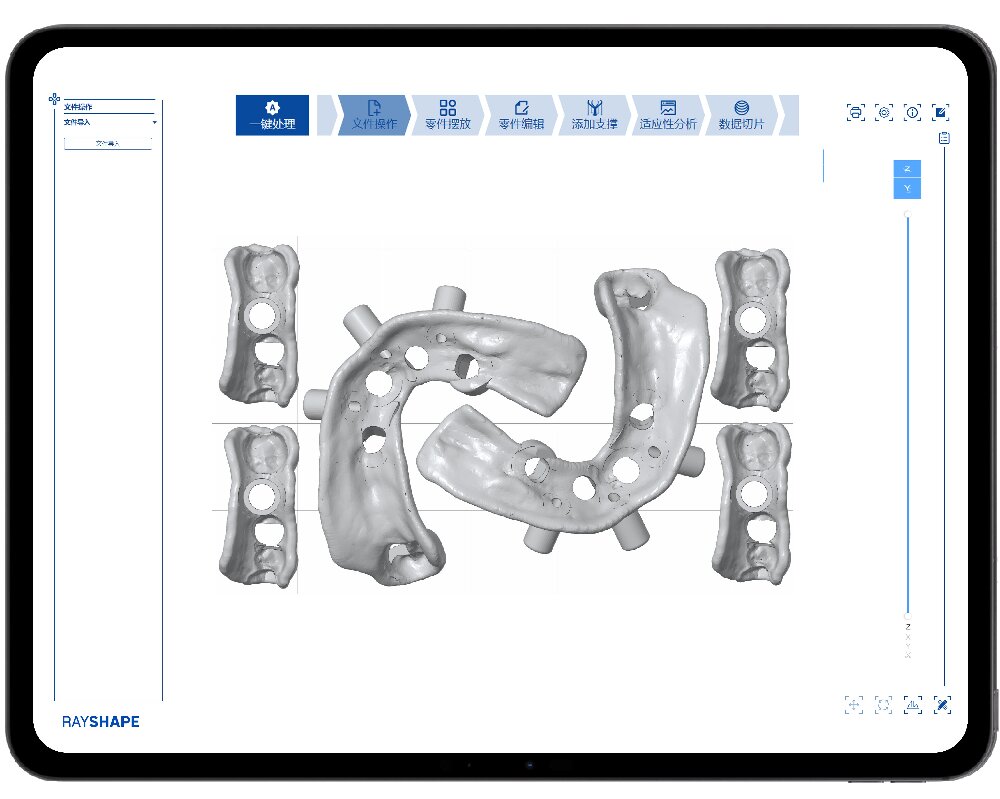Open settings with the gear icon
1000x799 pixels.
click(x=884, y=113)
